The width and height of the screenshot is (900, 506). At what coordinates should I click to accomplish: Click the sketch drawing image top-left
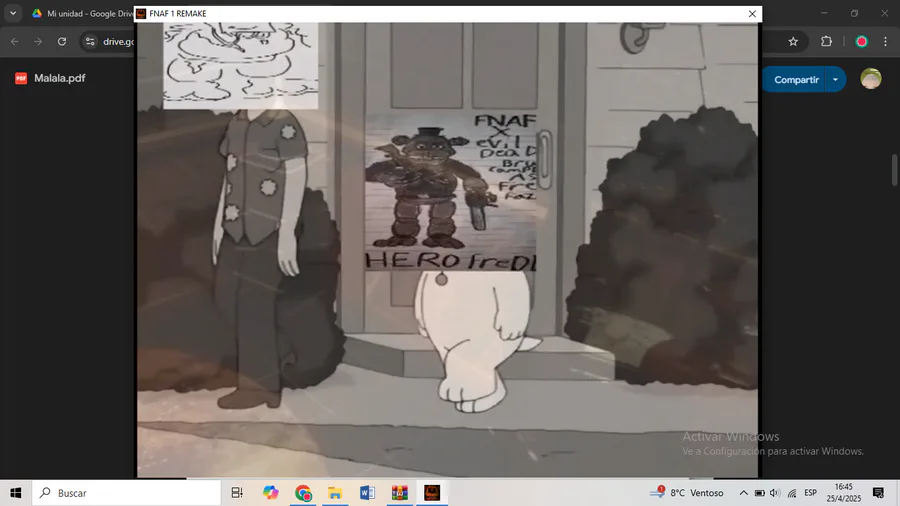tap(240, 65)
